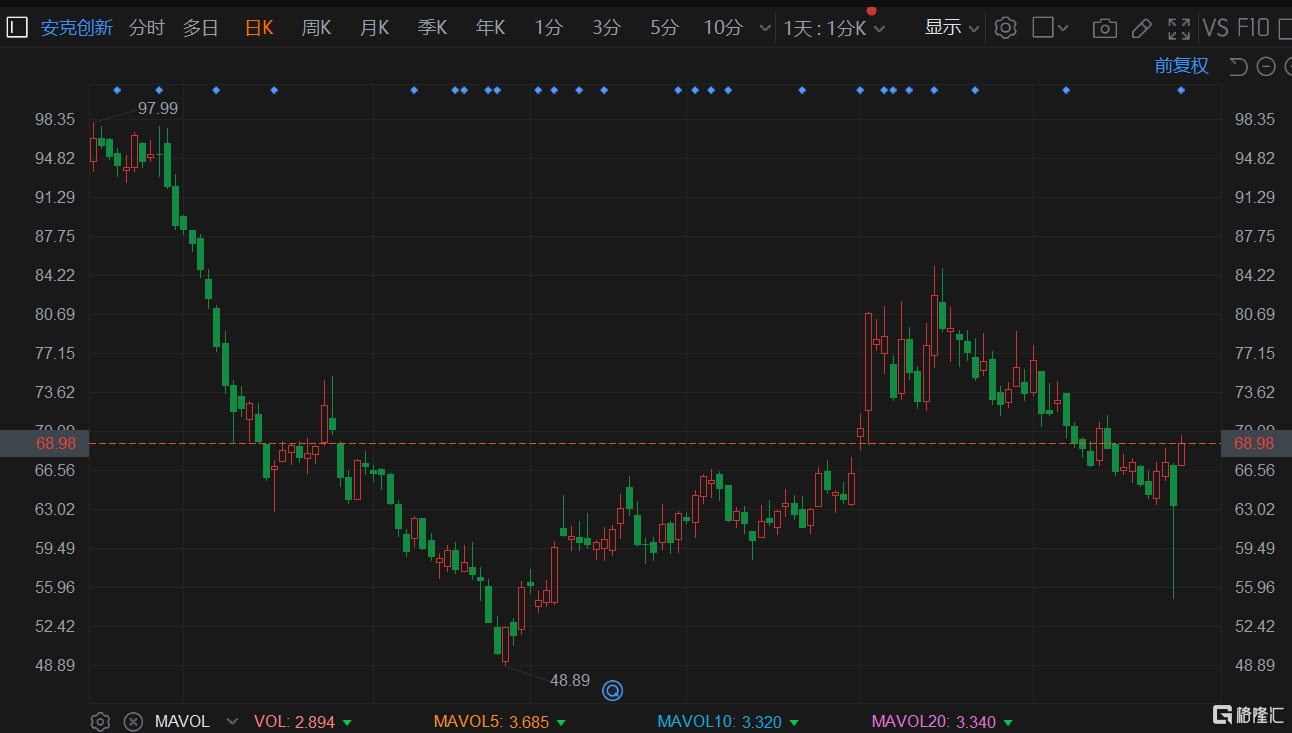Click the 安克创新 stock name
Screen dimensions: 1292x733
click(x=77, y=28)
